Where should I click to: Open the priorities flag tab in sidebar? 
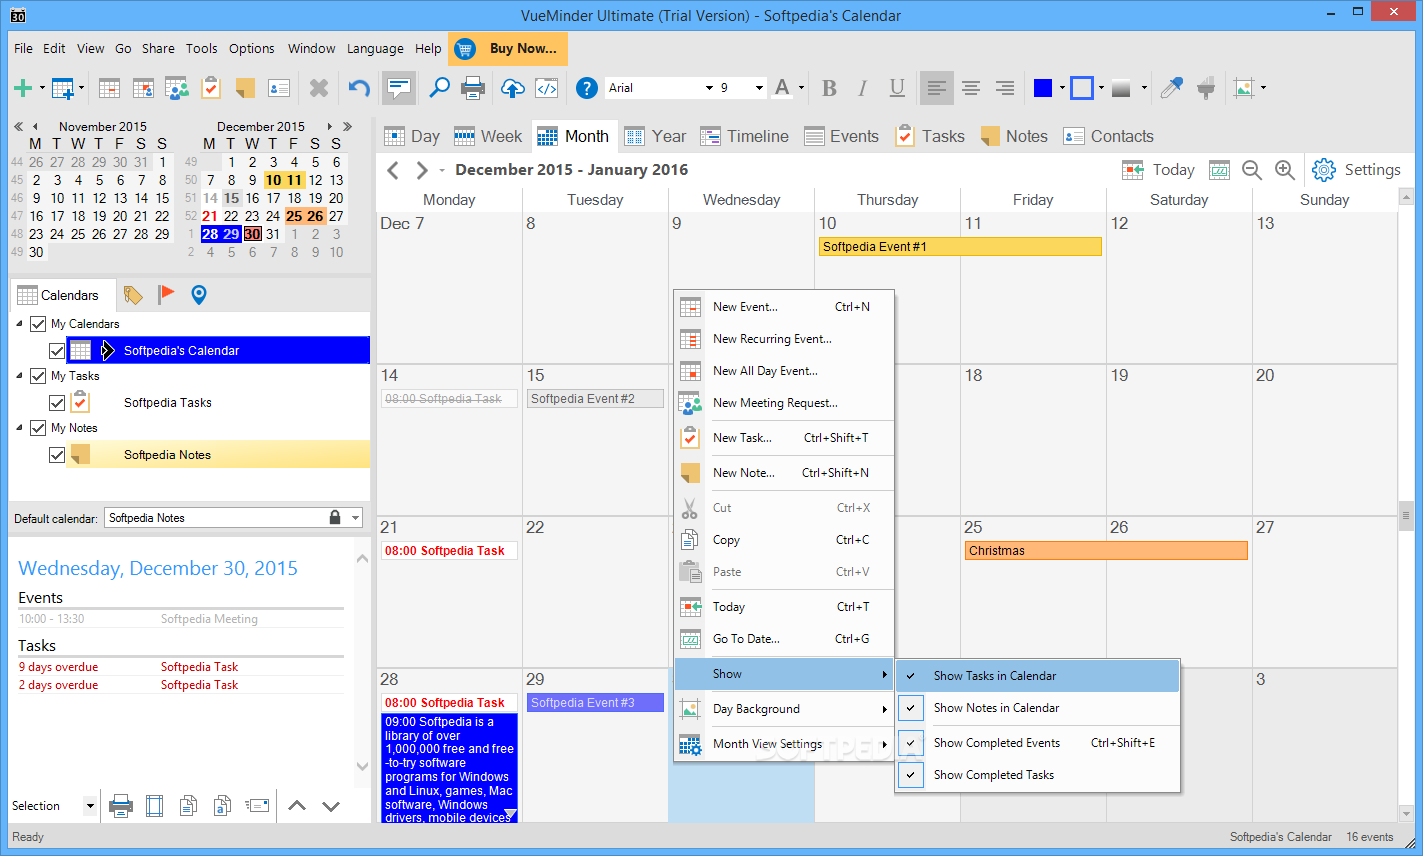point(166,294)
